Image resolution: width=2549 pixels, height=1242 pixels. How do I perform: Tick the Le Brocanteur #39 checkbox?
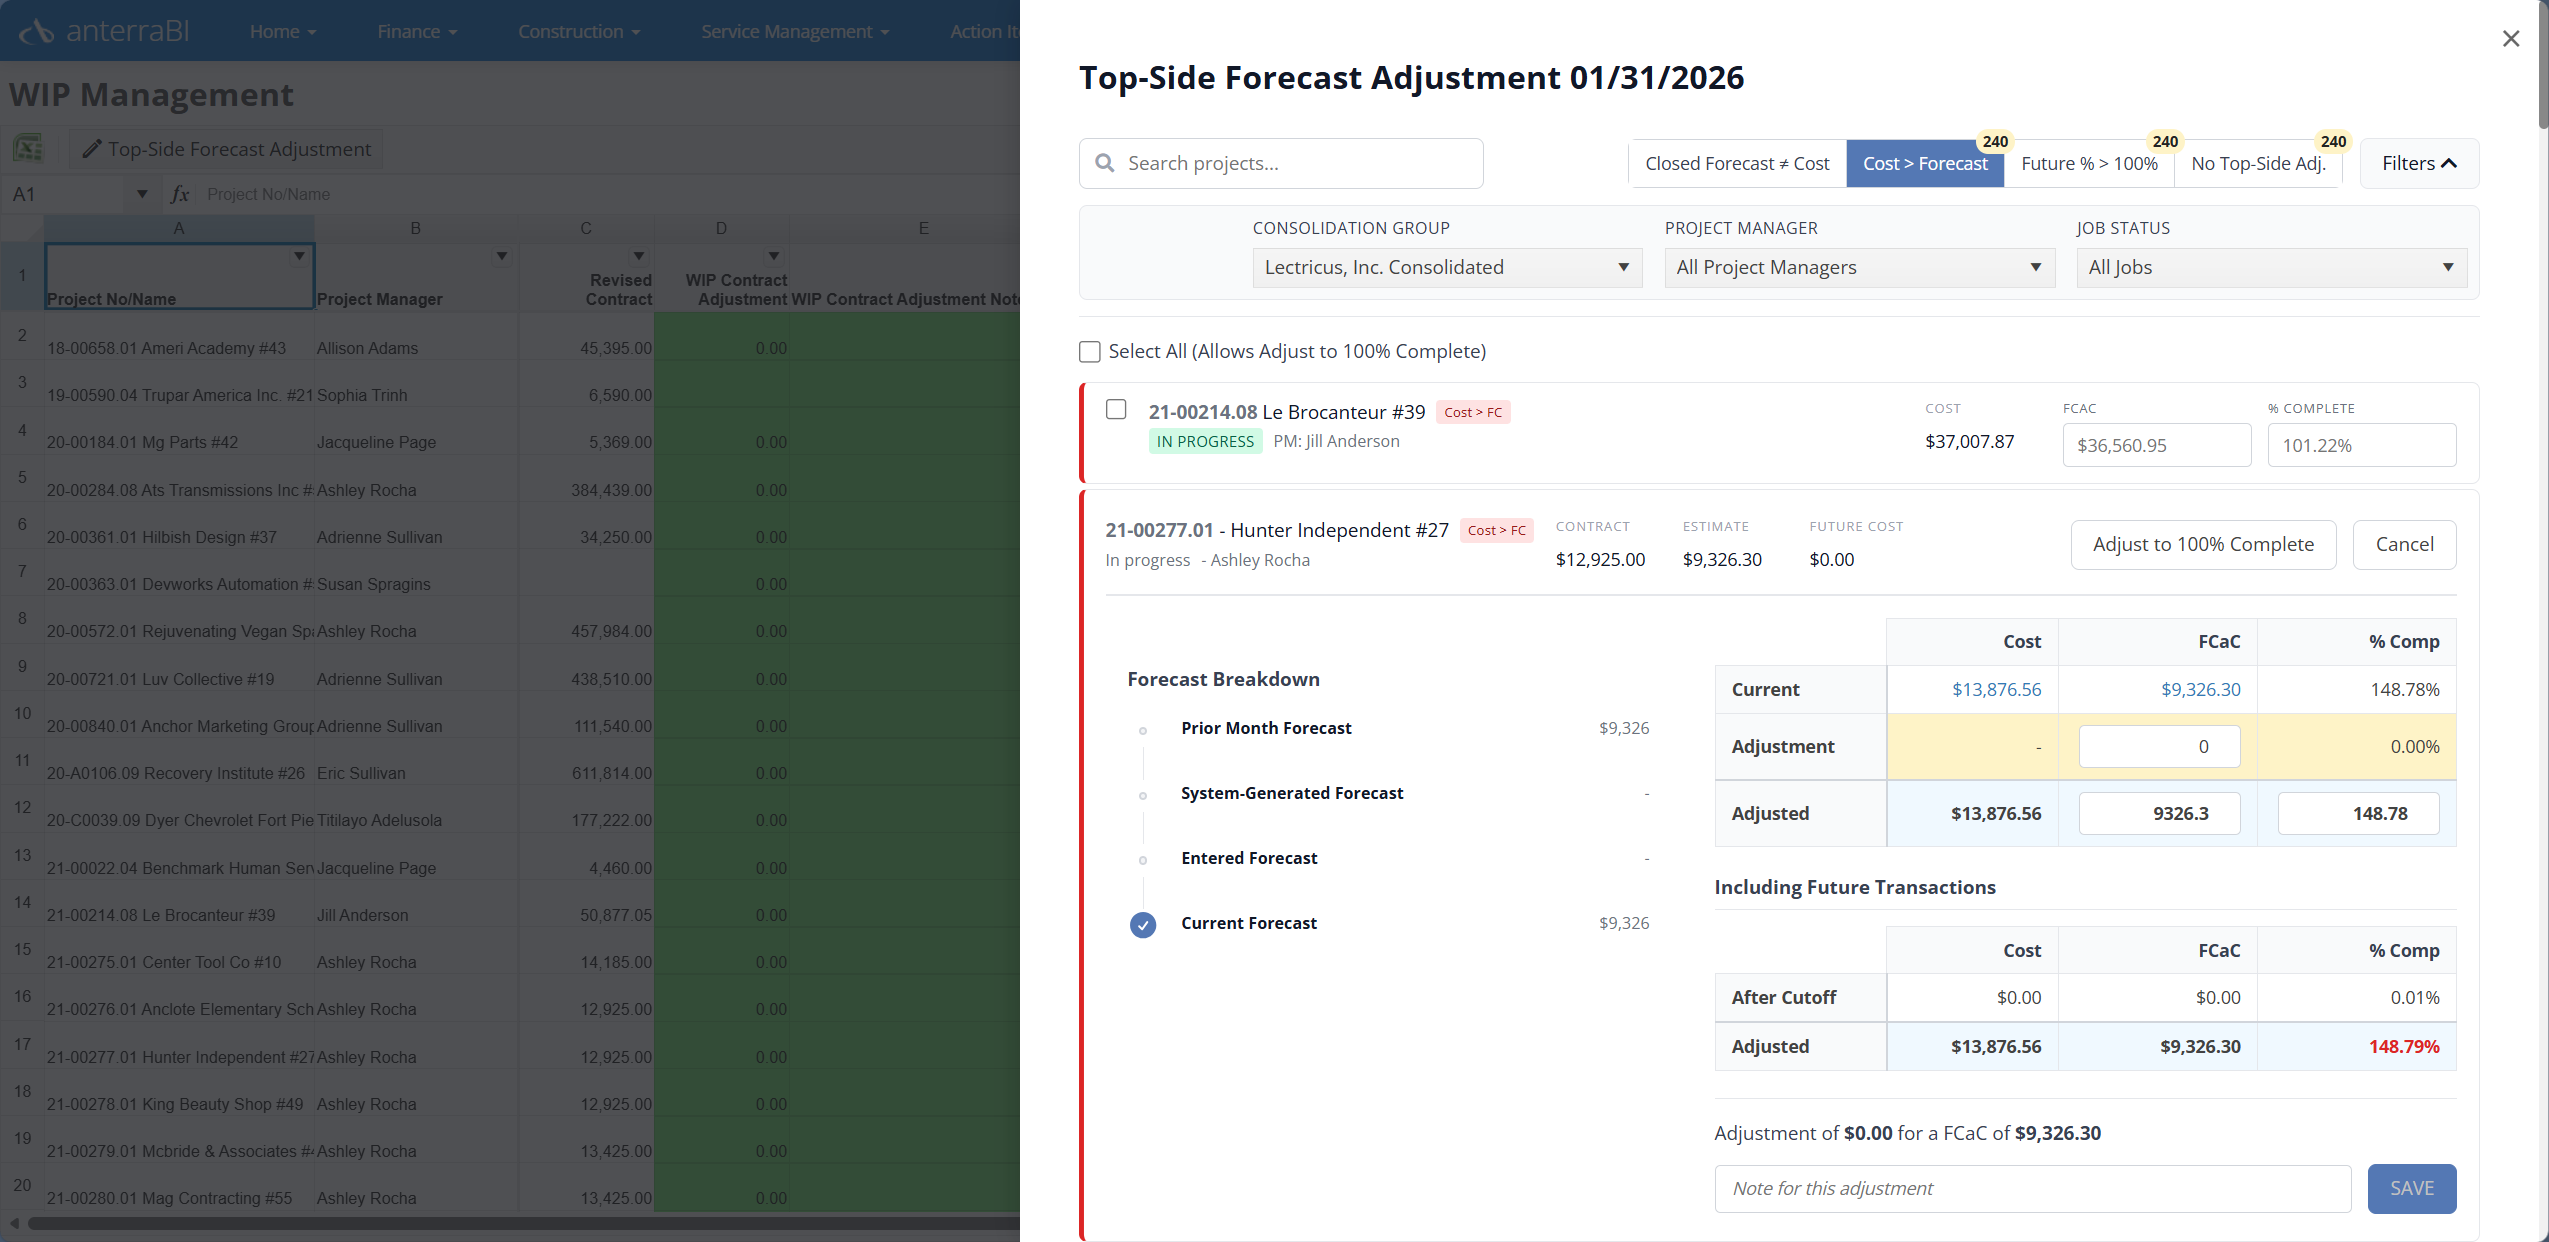(x=1116, y=410)
